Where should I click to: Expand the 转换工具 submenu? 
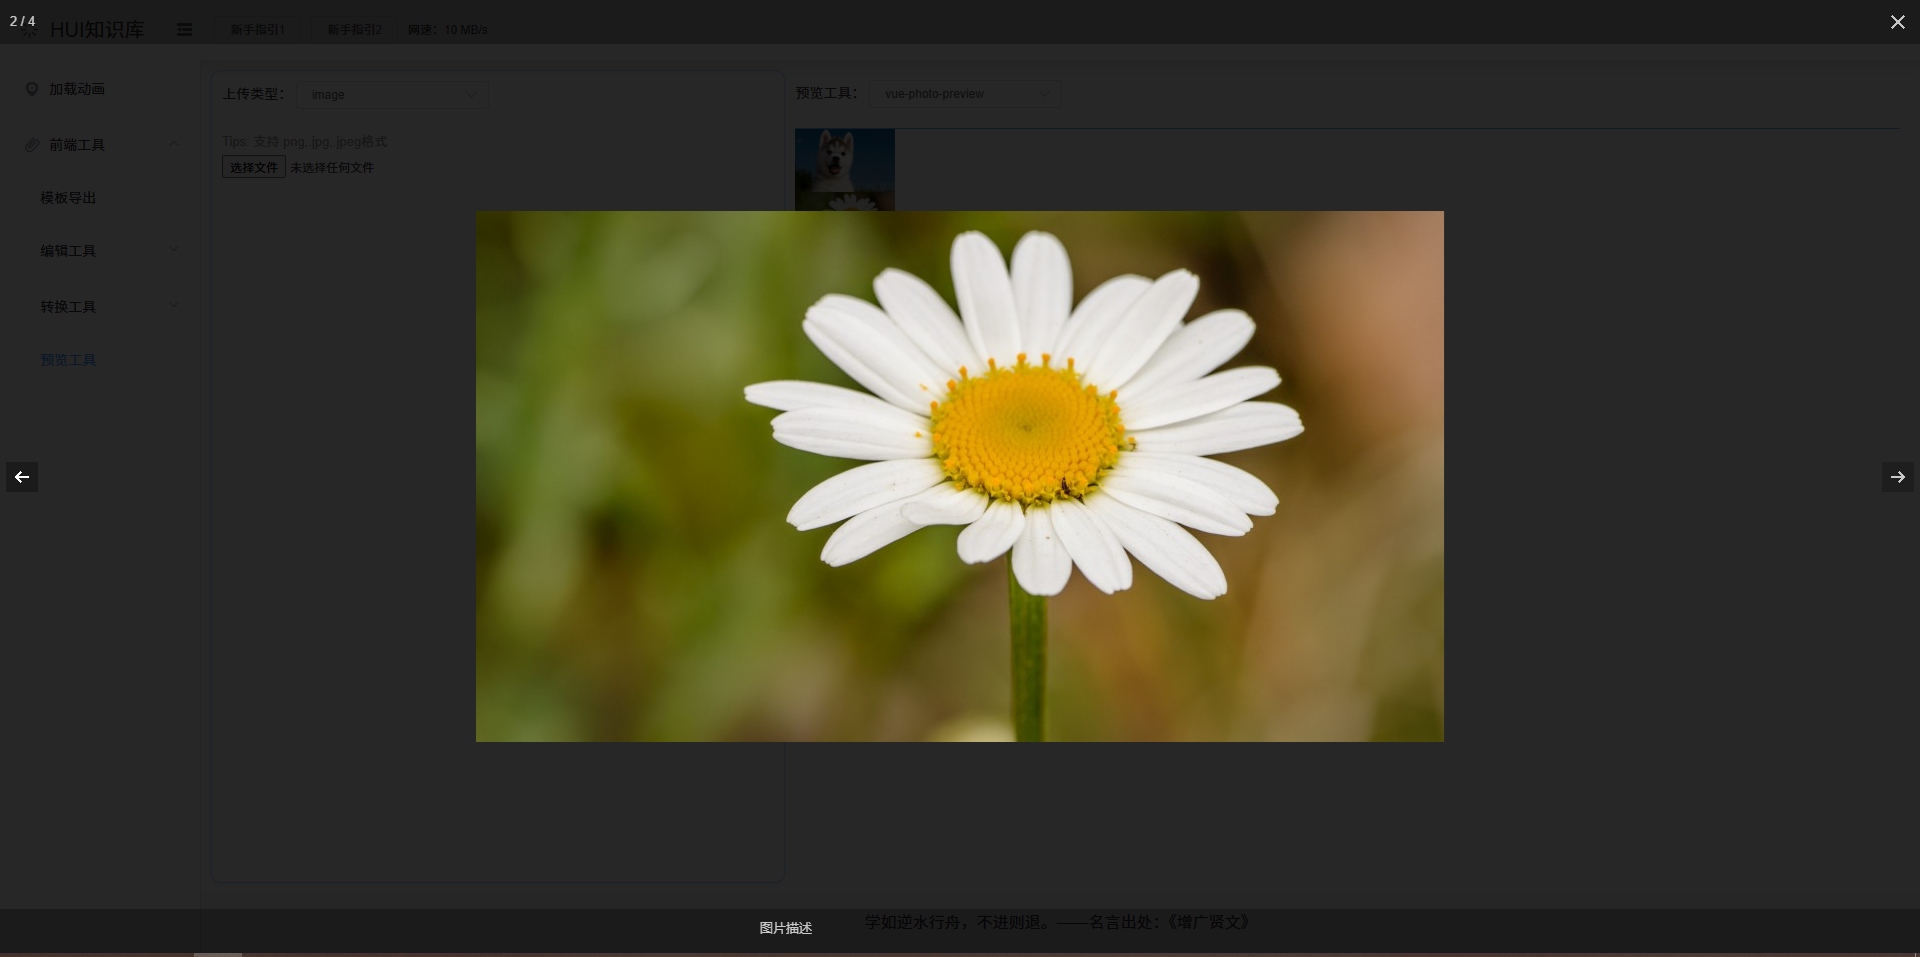pyautogui.click(x=100, y=307)
